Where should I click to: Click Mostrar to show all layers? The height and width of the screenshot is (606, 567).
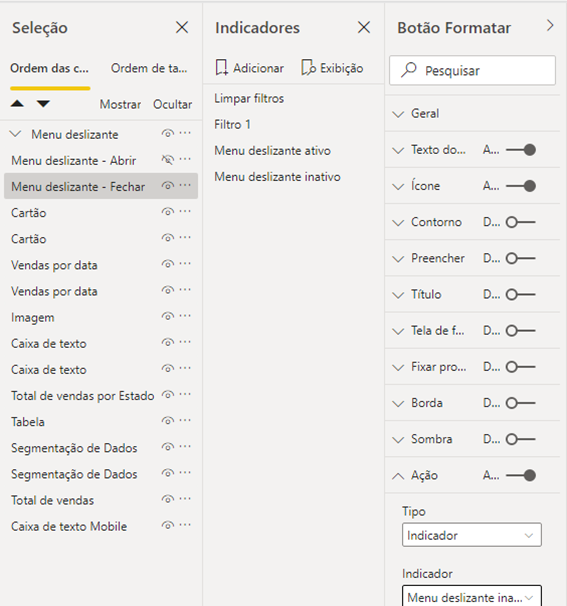click(120, 104)
